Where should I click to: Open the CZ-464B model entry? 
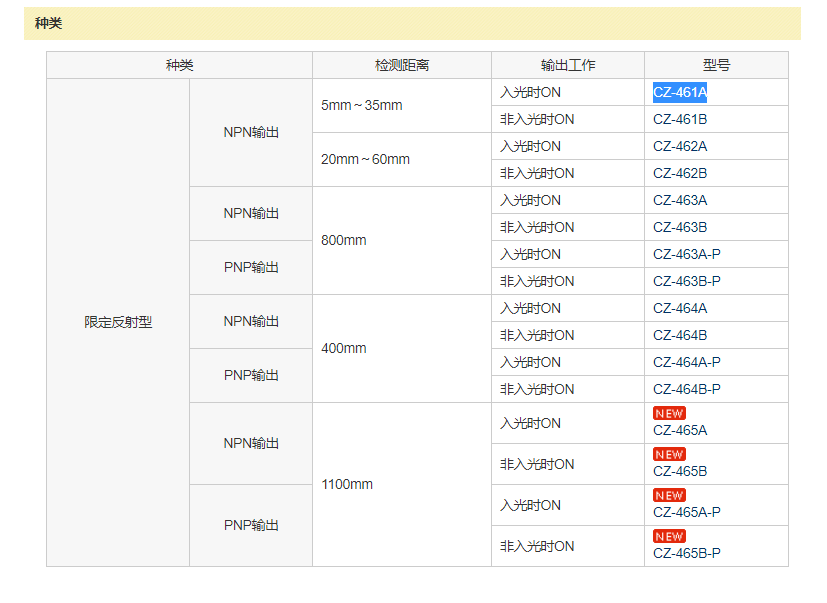pyautogui.click(x=680, y=335)
